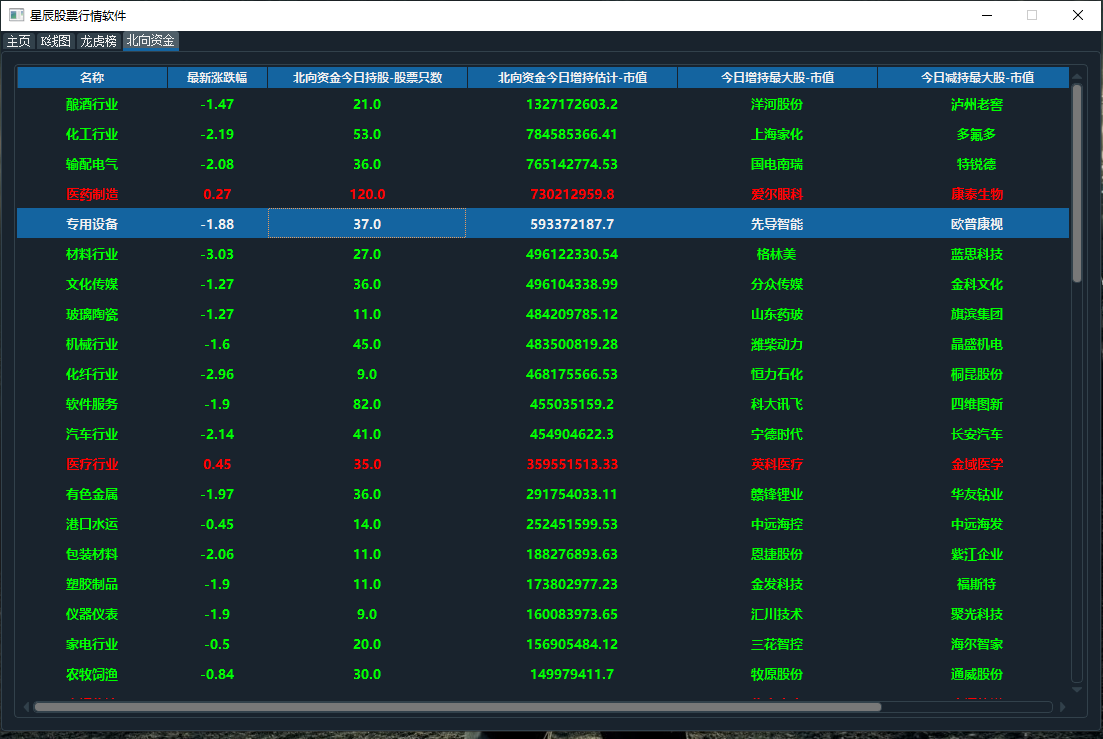Select the 机械行业 cell
1103x739 pixels.
click(92, 345)
